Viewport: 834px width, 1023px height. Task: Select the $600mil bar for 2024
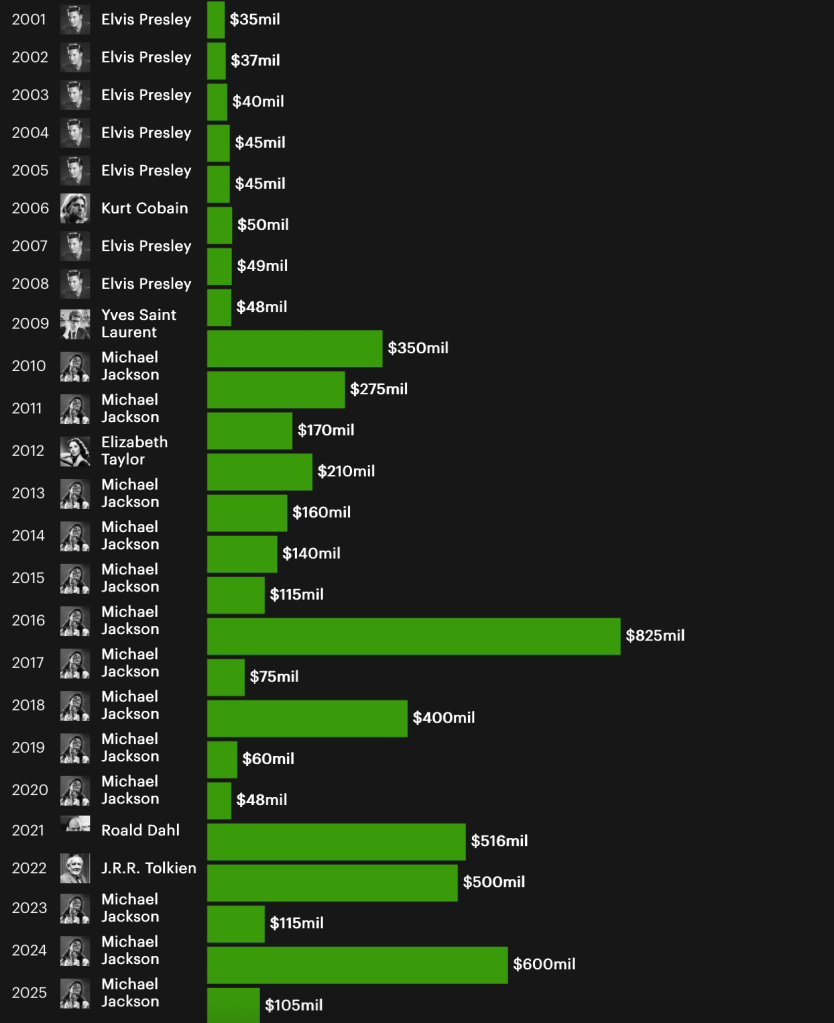357,965
